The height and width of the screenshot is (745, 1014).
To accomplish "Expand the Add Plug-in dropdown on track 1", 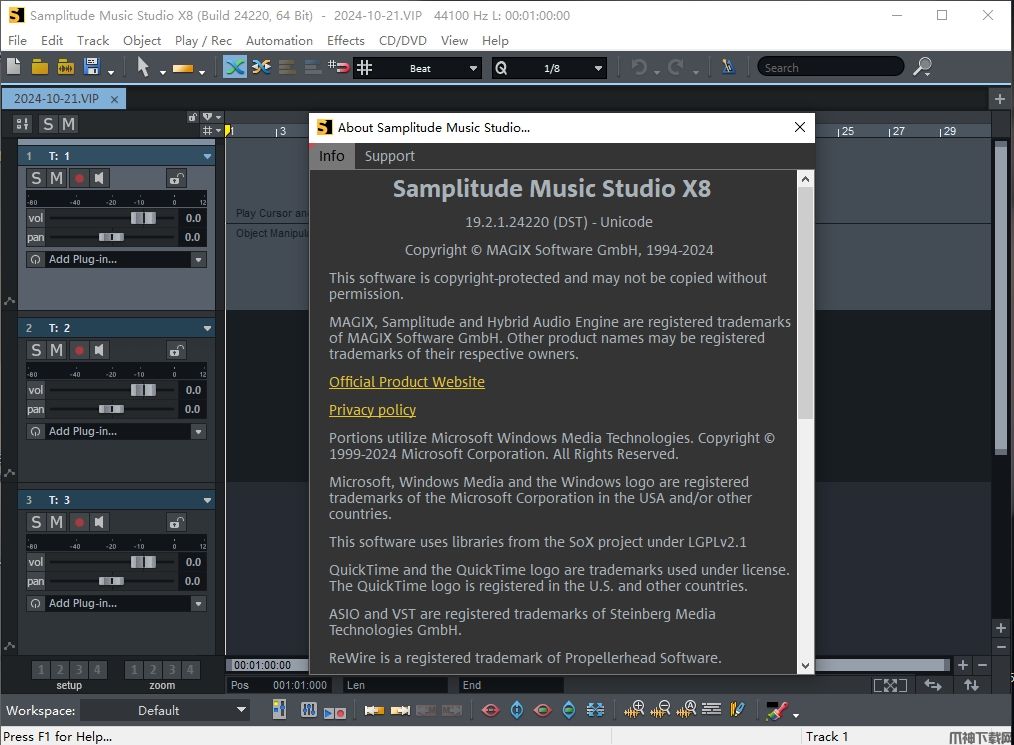I will (x=198, y=260).
